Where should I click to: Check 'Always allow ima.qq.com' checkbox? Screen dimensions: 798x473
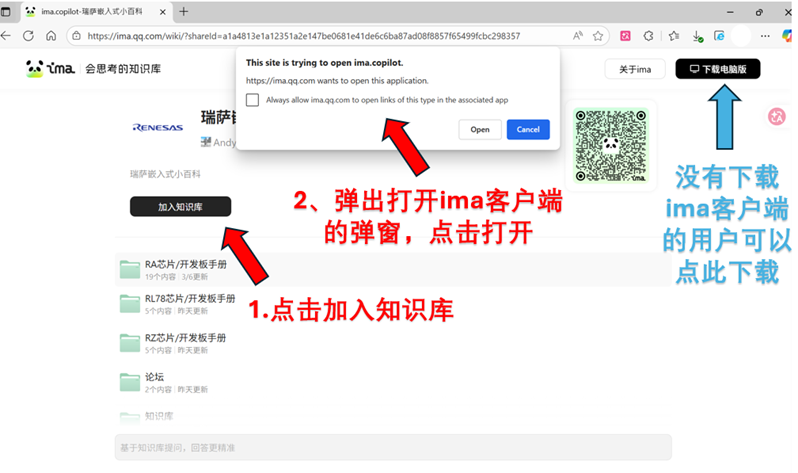[252, 100]
